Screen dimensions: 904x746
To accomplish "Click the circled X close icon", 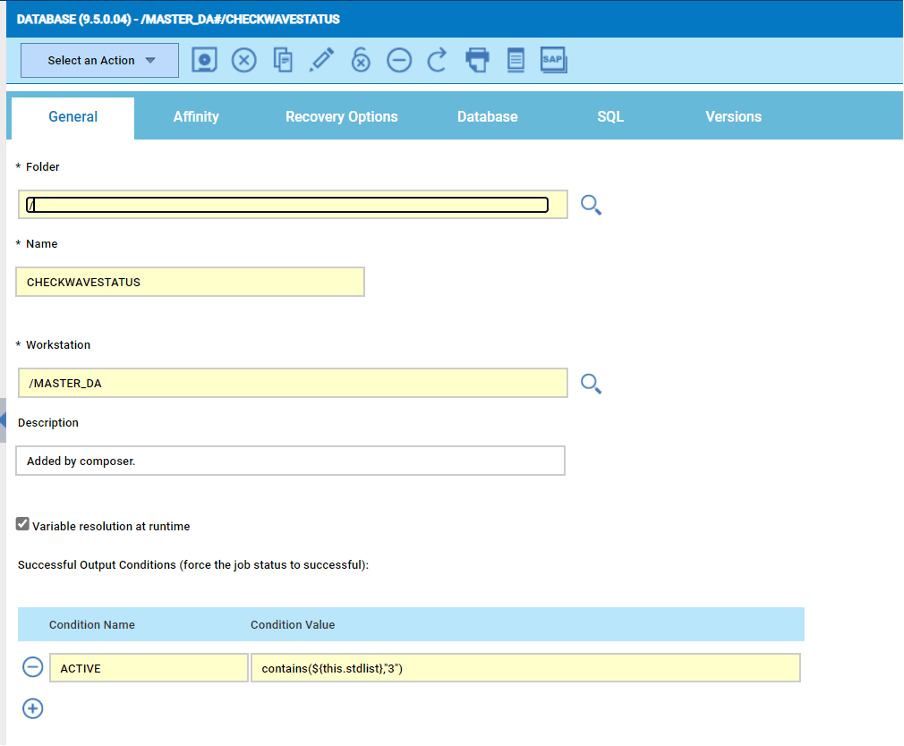I will pyautogui.click(x=244, y=60).
